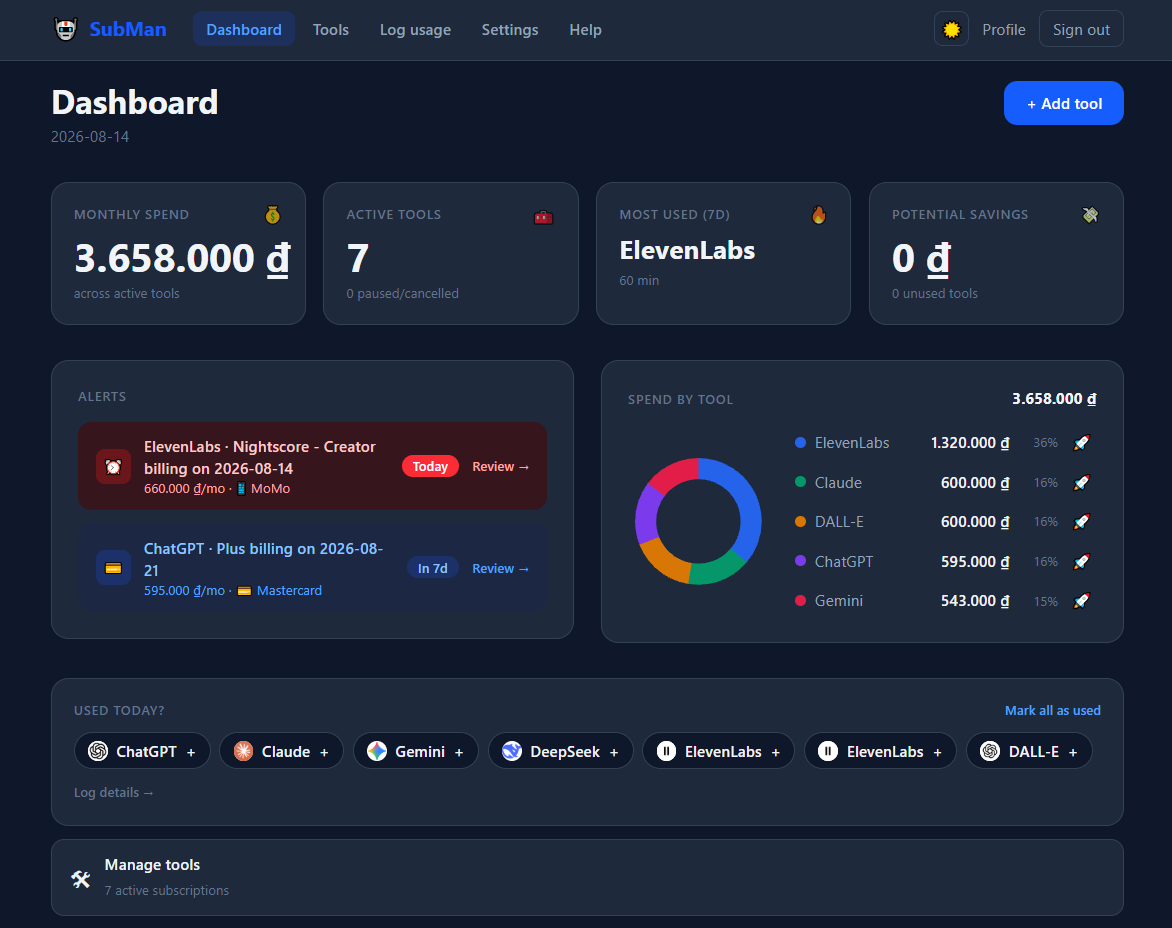The width and height of the screenshot is (1172, 928).
Task: Open the Settings menu item
Action: (x=510, y=29)
